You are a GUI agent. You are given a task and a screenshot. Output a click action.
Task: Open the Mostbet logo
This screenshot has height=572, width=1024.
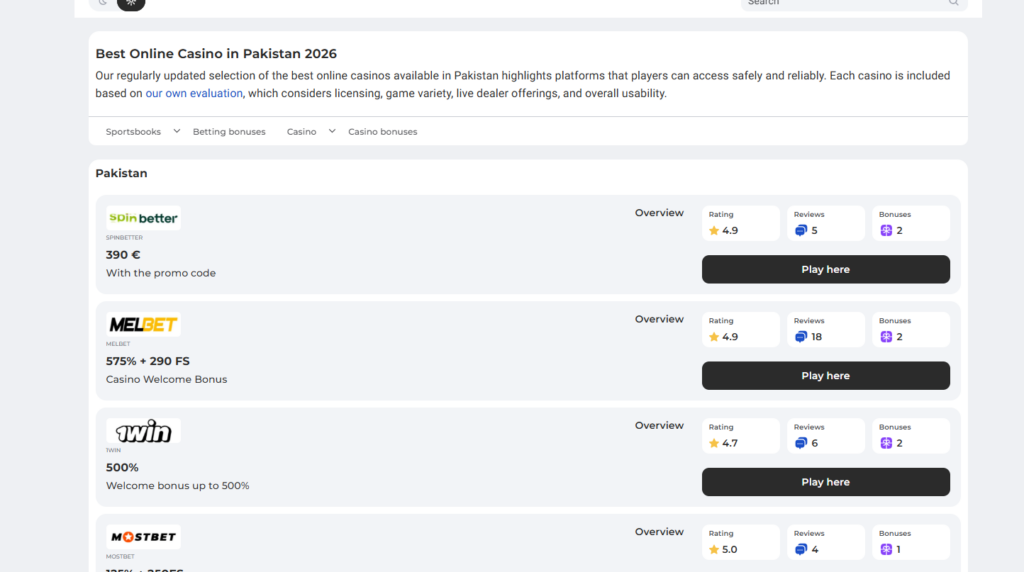(143, 537)
